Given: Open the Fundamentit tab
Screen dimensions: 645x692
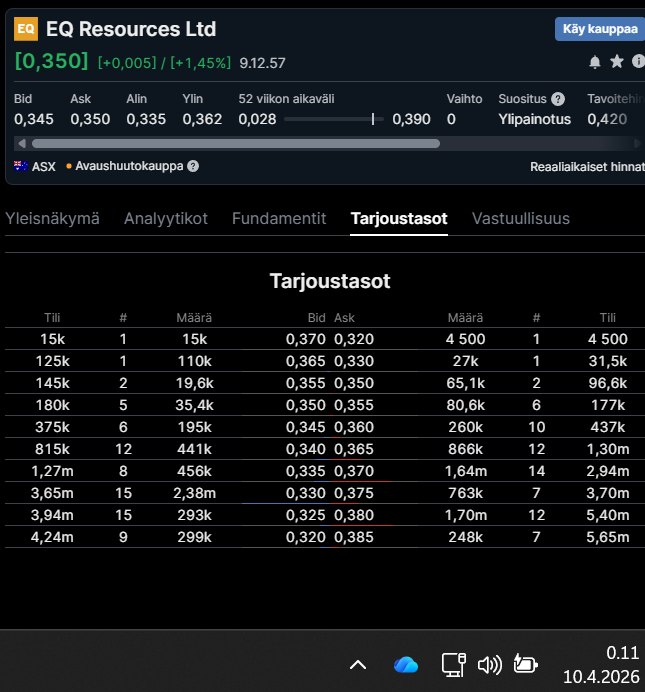Looking at the screenshot, I should coord(279,218).
